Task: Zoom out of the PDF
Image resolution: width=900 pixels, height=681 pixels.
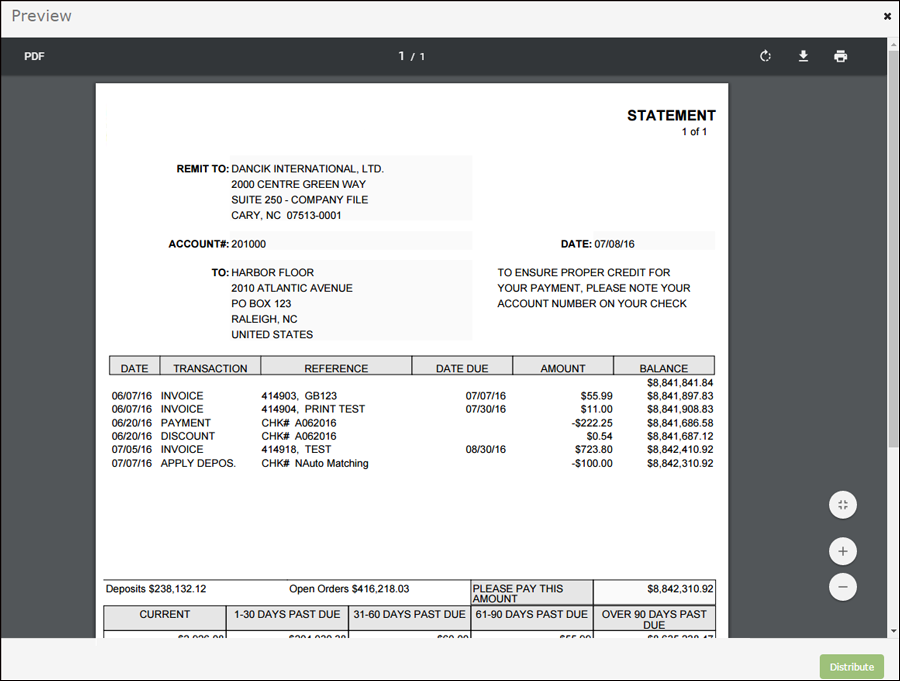Action: [843, 587]
